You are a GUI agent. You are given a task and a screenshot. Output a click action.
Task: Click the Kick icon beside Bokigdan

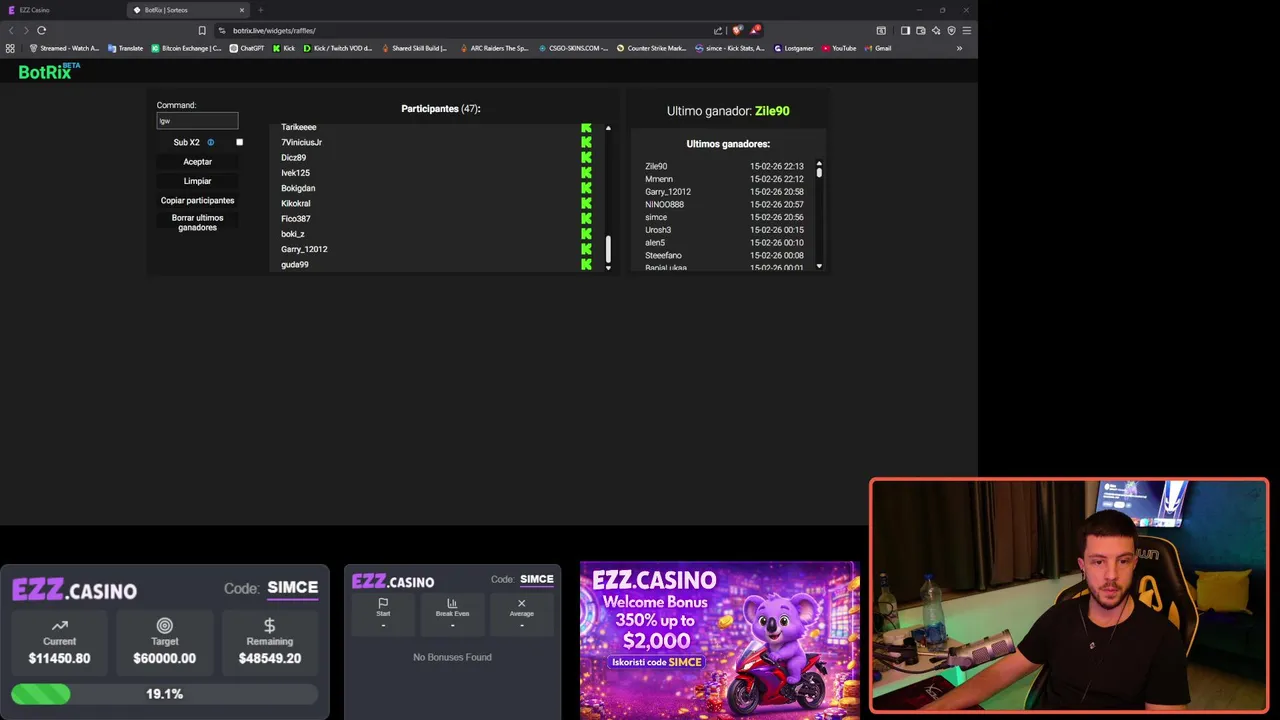click(586, 188)
